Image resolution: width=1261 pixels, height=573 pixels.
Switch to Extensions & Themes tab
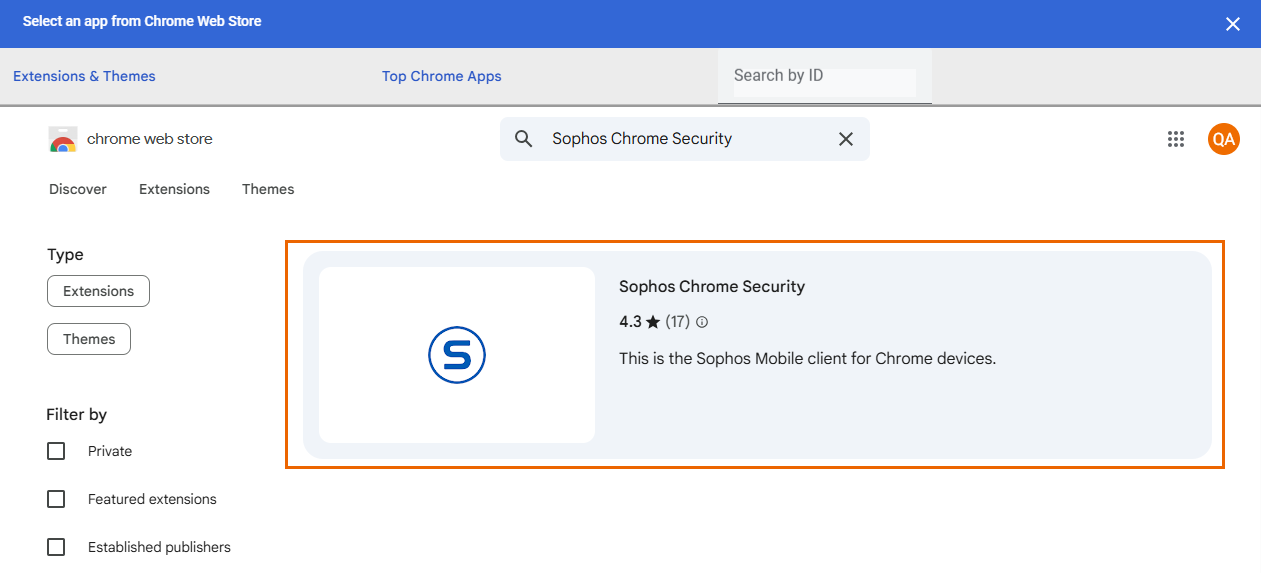[84, 76]
